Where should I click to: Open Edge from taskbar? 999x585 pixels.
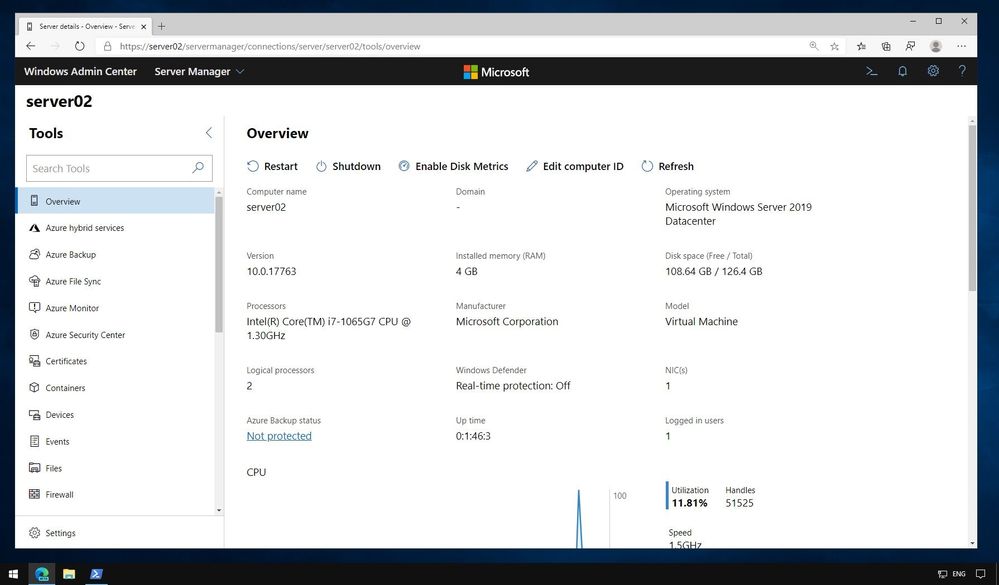tap(42, 574)
